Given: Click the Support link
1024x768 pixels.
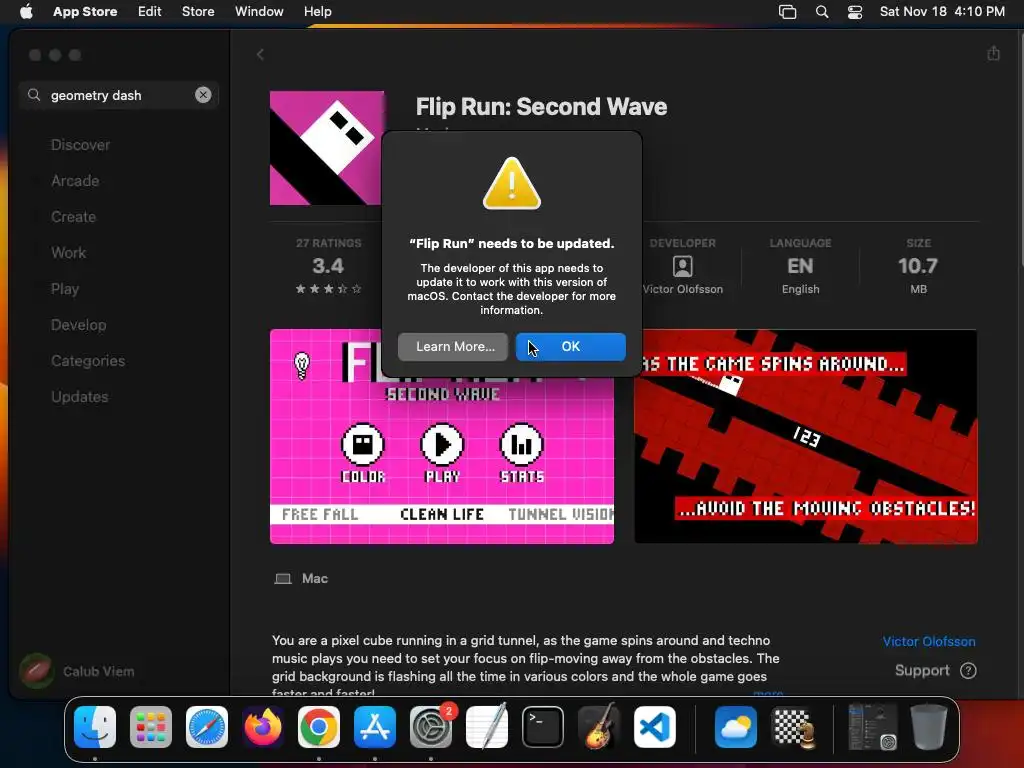Looking at the screenshot, I should click(x=921, y=671).
